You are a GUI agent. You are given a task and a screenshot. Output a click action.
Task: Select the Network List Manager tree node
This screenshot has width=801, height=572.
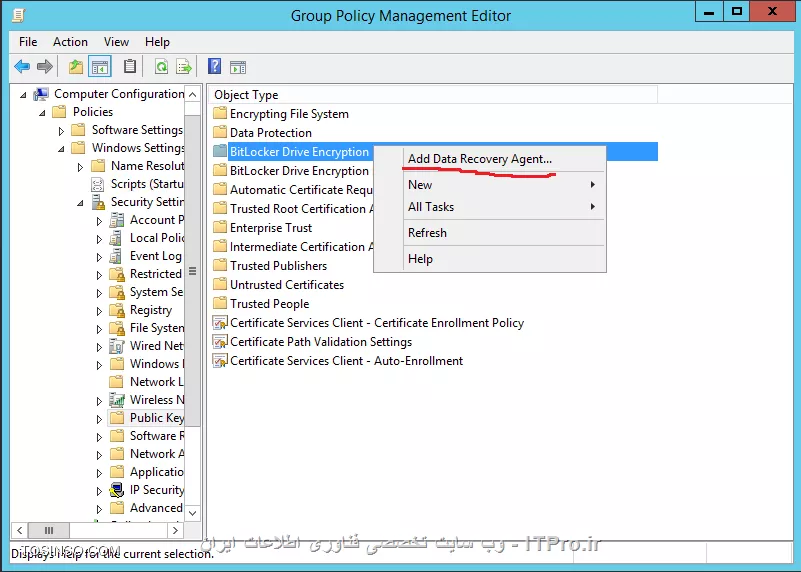click(156, 382)
